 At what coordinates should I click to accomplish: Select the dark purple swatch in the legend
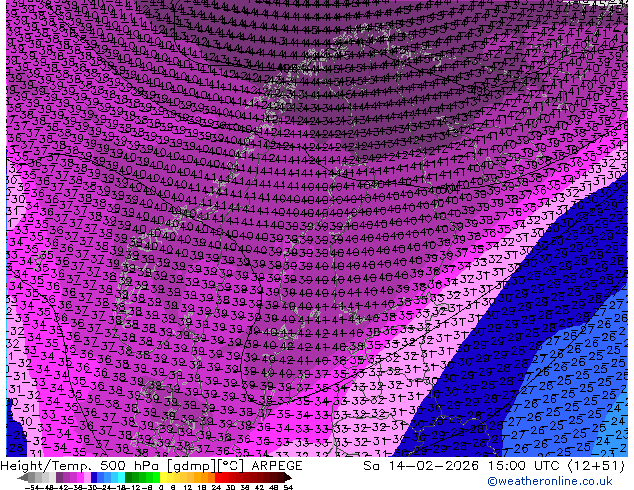[x=59, y=478]
